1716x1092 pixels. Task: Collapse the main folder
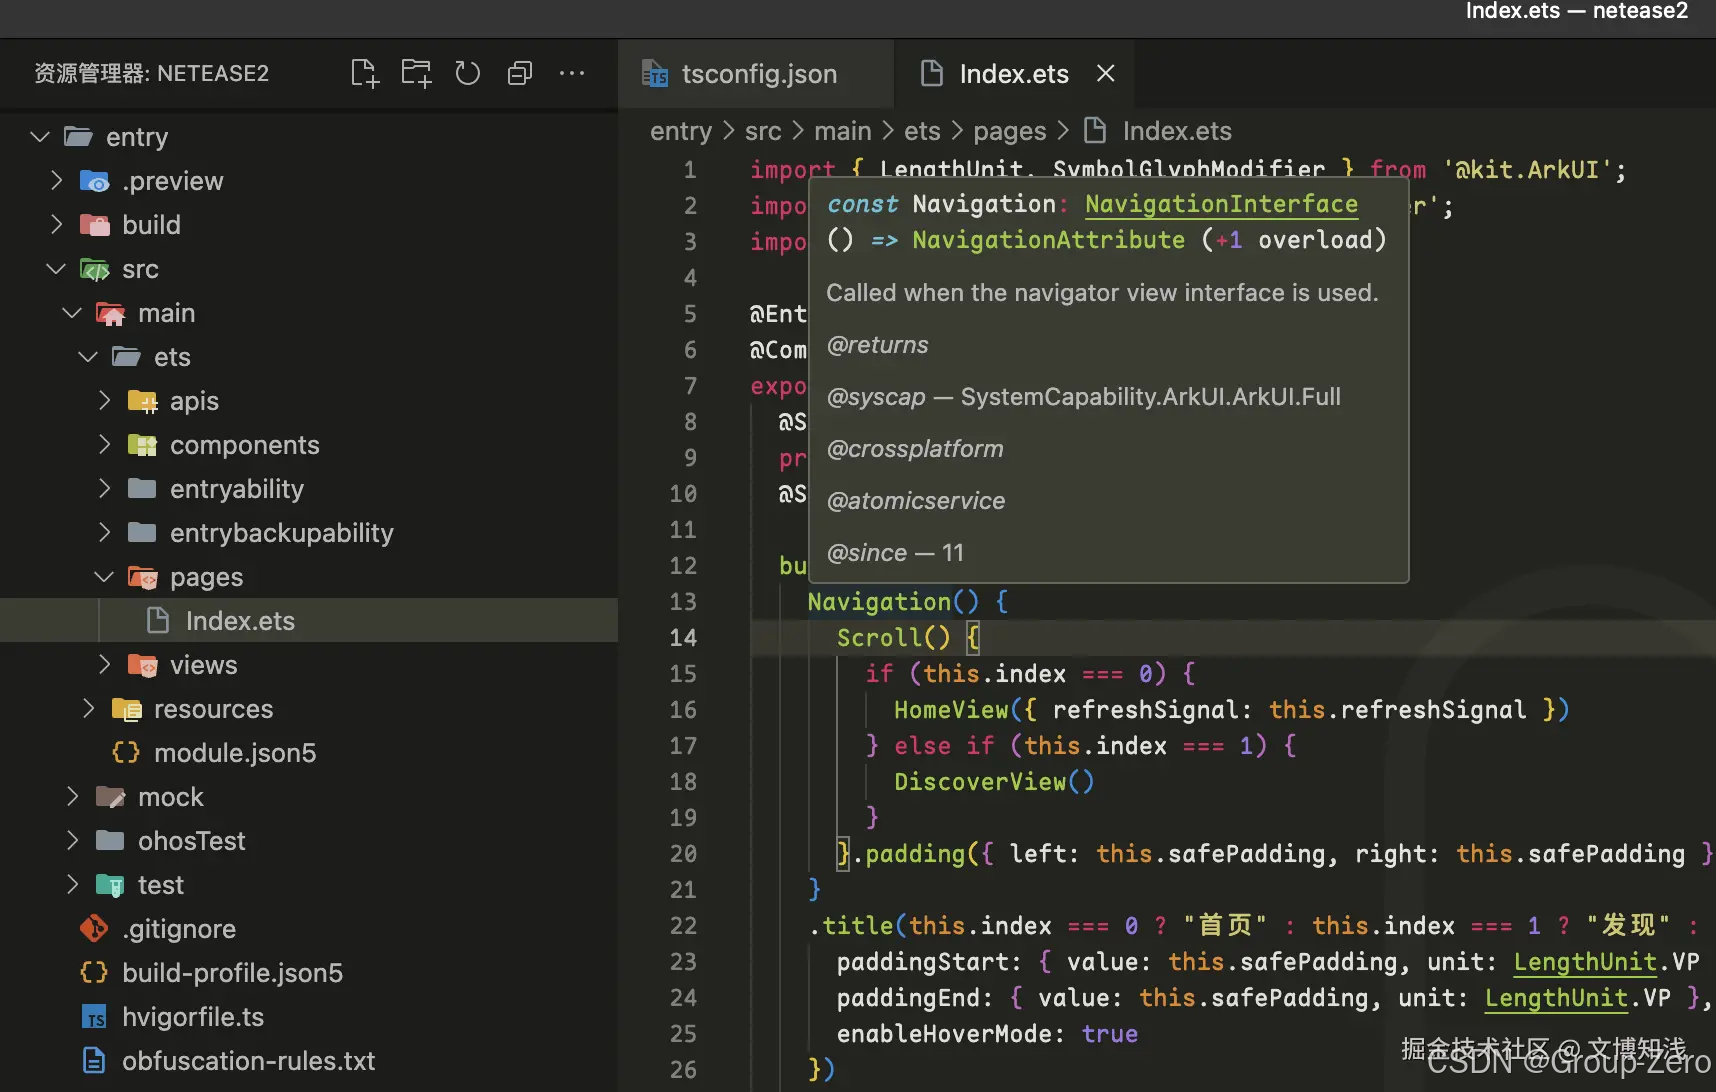tap(72, 313)
